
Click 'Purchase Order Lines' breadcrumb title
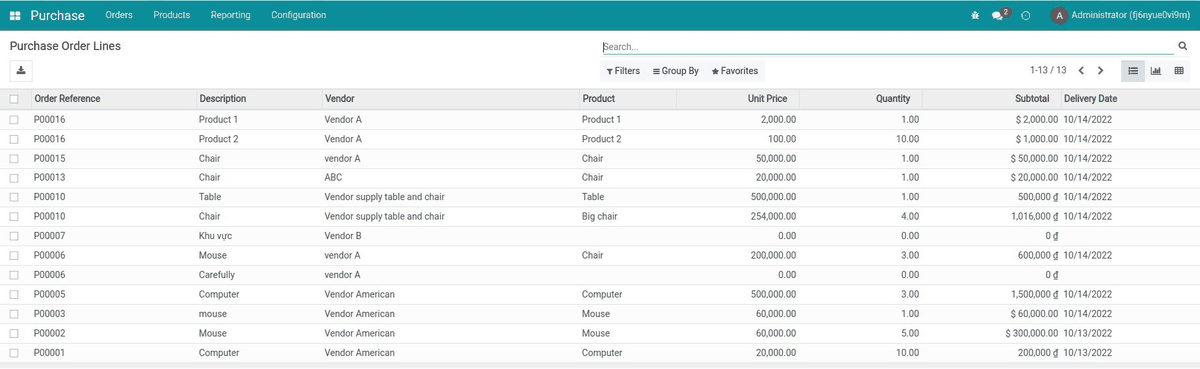coord(65,46)
